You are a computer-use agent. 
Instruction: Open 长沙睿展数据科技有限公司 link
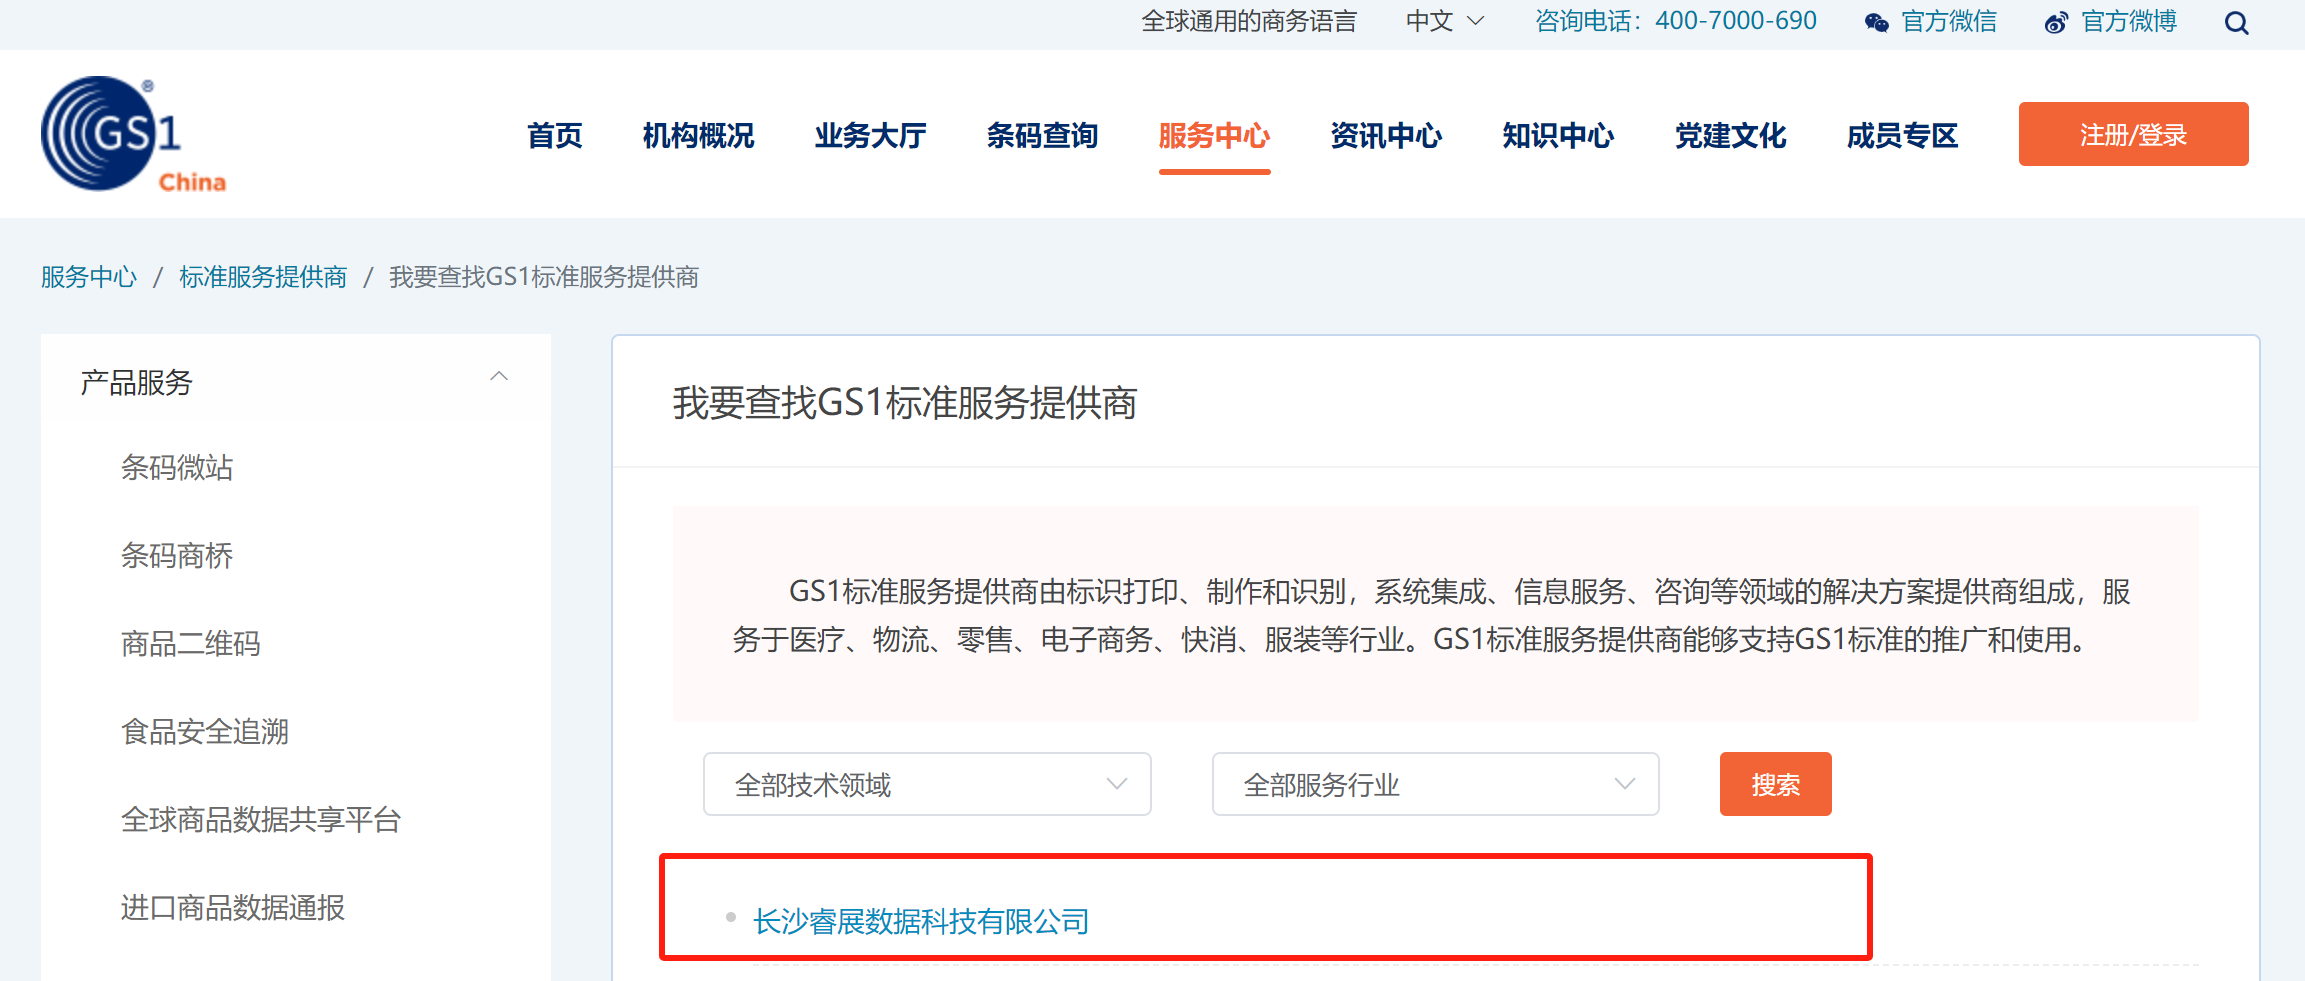click(921, 921)
